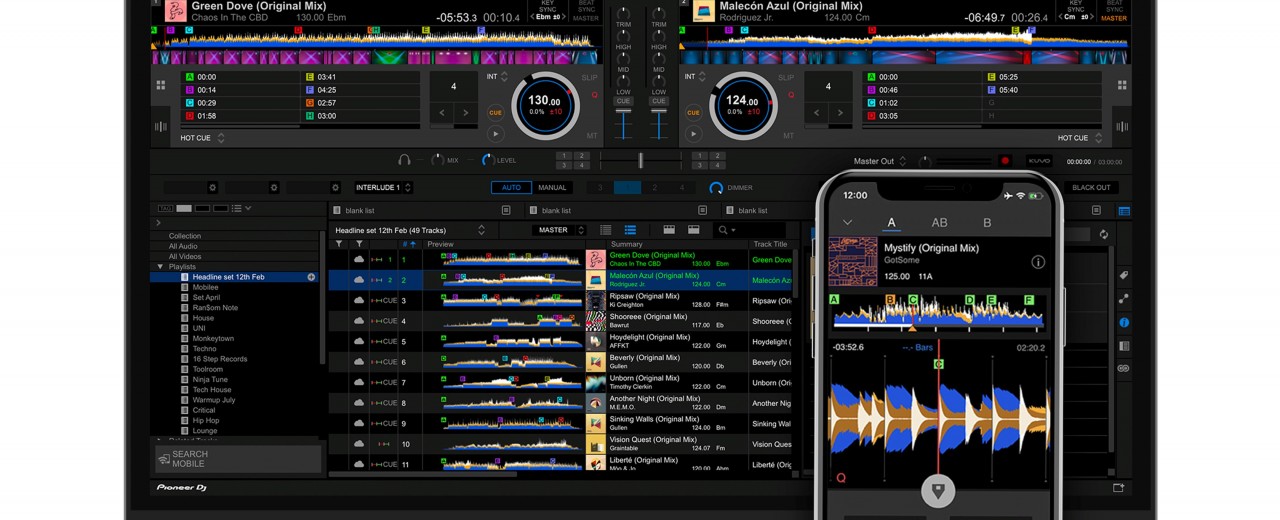Screen dimensions: 1280x520
Task: Open left deck waveform view icon
Action: click(160, 127)
